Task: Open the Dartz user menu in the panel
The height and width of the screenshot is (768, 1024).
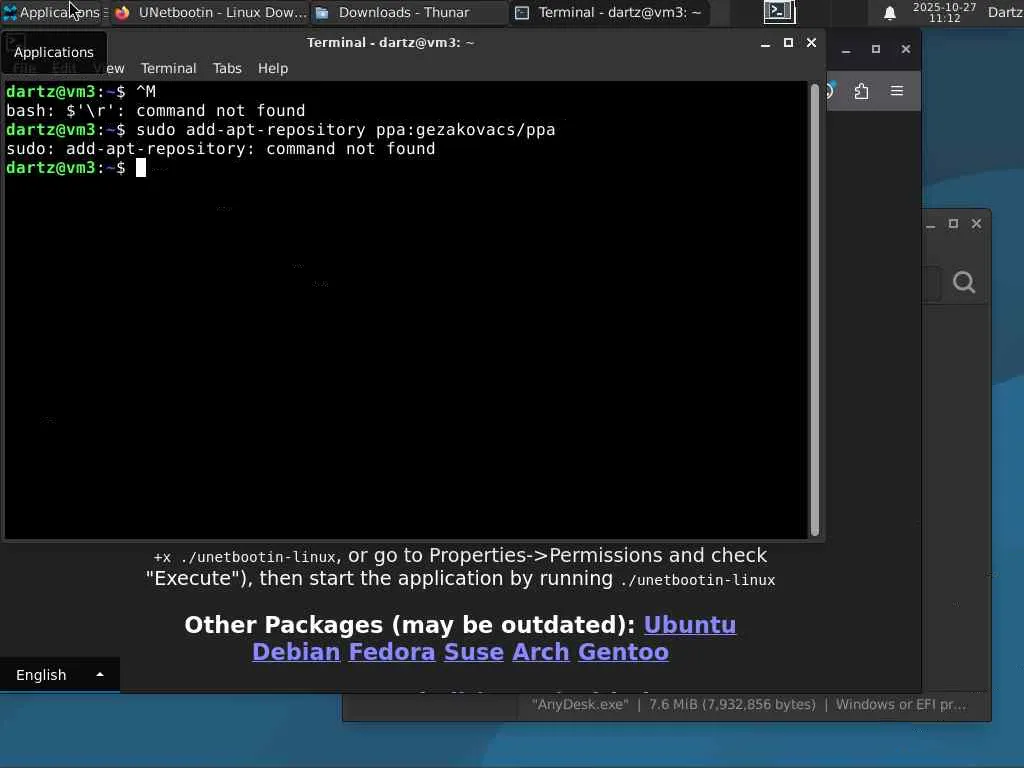Action: pyautogui.click(x=1004, y=12)
